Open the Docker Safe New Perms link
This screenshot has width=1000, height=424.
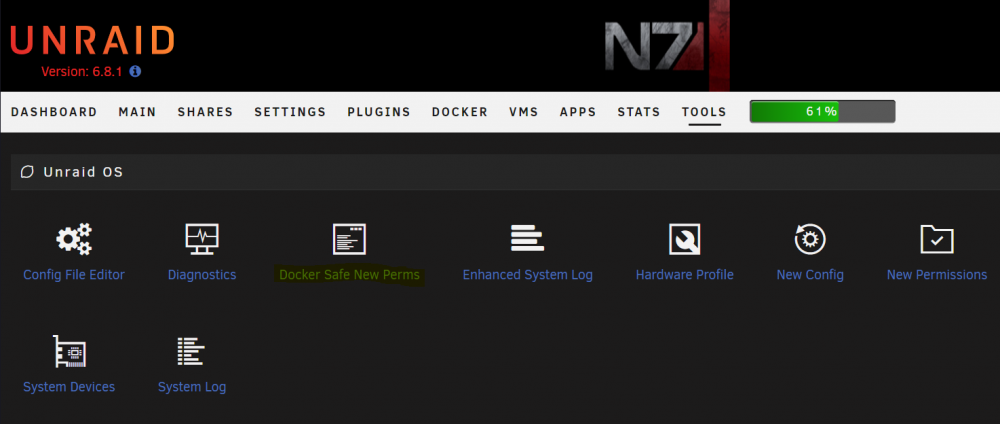pyautogui.click(x=349, y=275)
